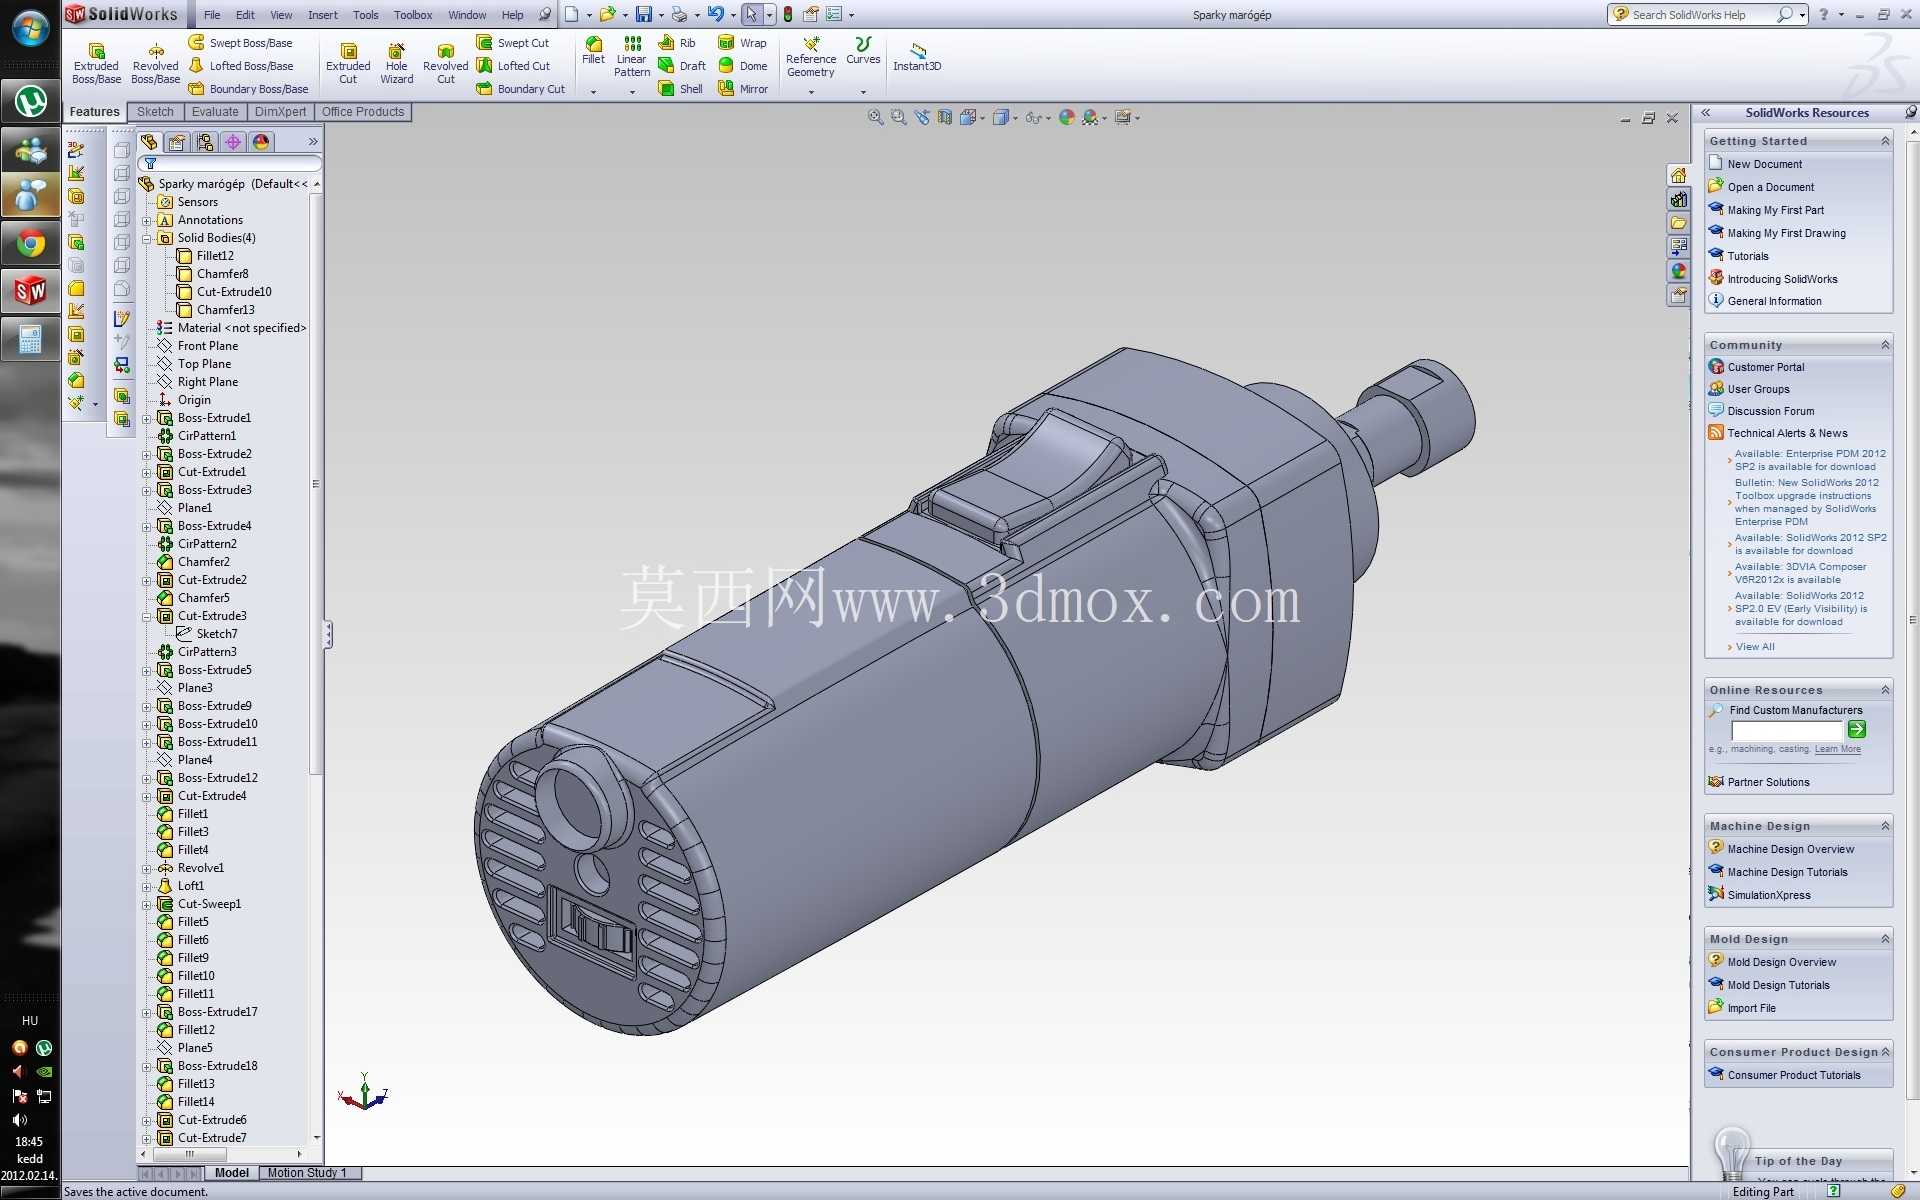Open the Tools menu
Image resolution: width=1920 pixels, height=1200 pixels.
tap(365, 15)
